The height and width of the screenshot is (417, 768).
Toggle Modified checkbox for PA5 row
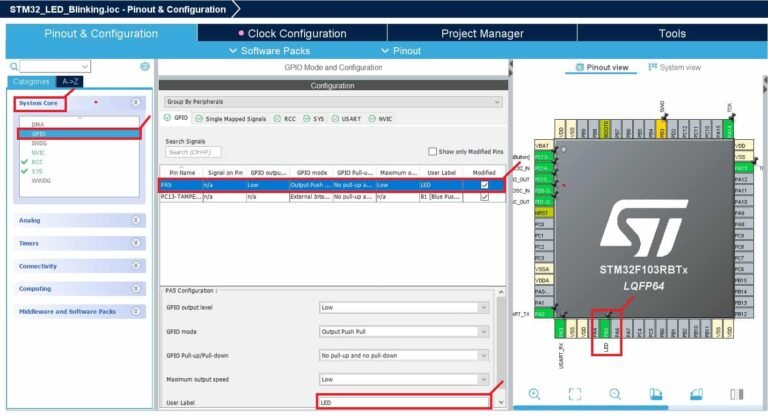484,185
